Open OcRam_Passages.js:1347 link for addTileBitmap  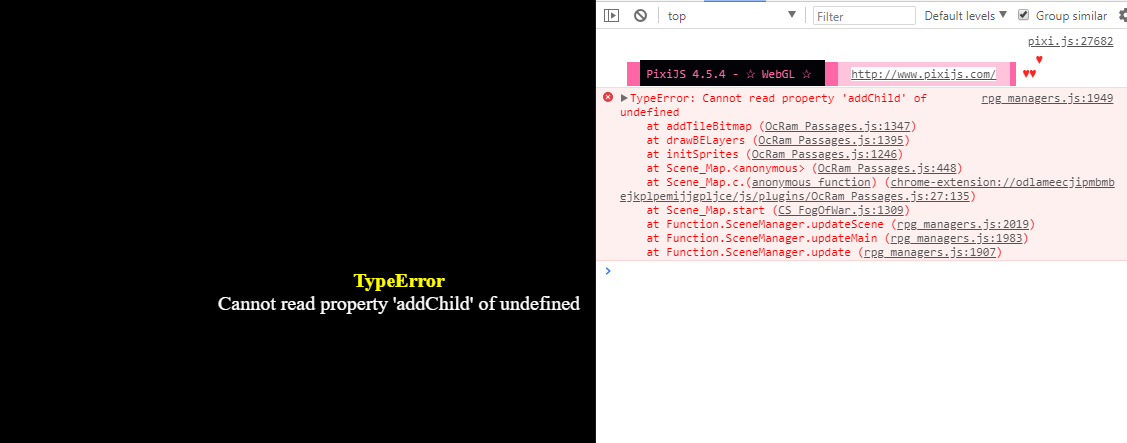837,126
